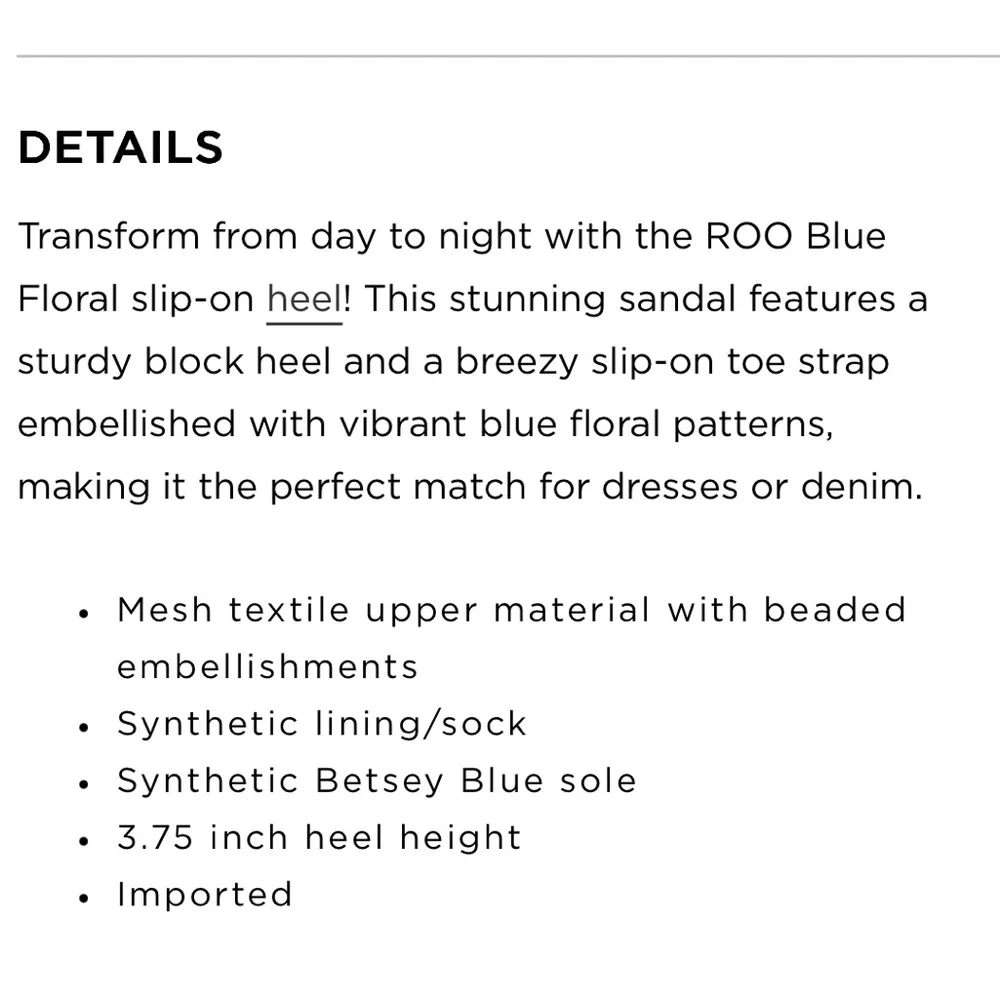Click the "Transform from day to night" text
This screenshot has width=1000, height=1000.
click(x=267, y=237)
